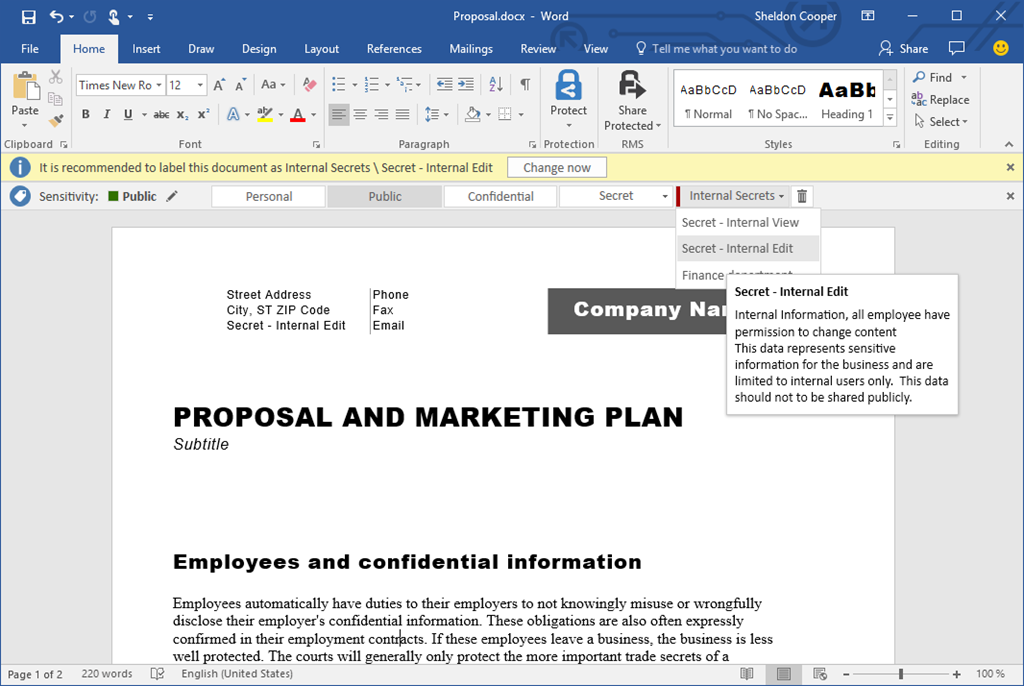Click the pencil icon beside Public label
1024x686 pixels.
[x=173, y=196]
